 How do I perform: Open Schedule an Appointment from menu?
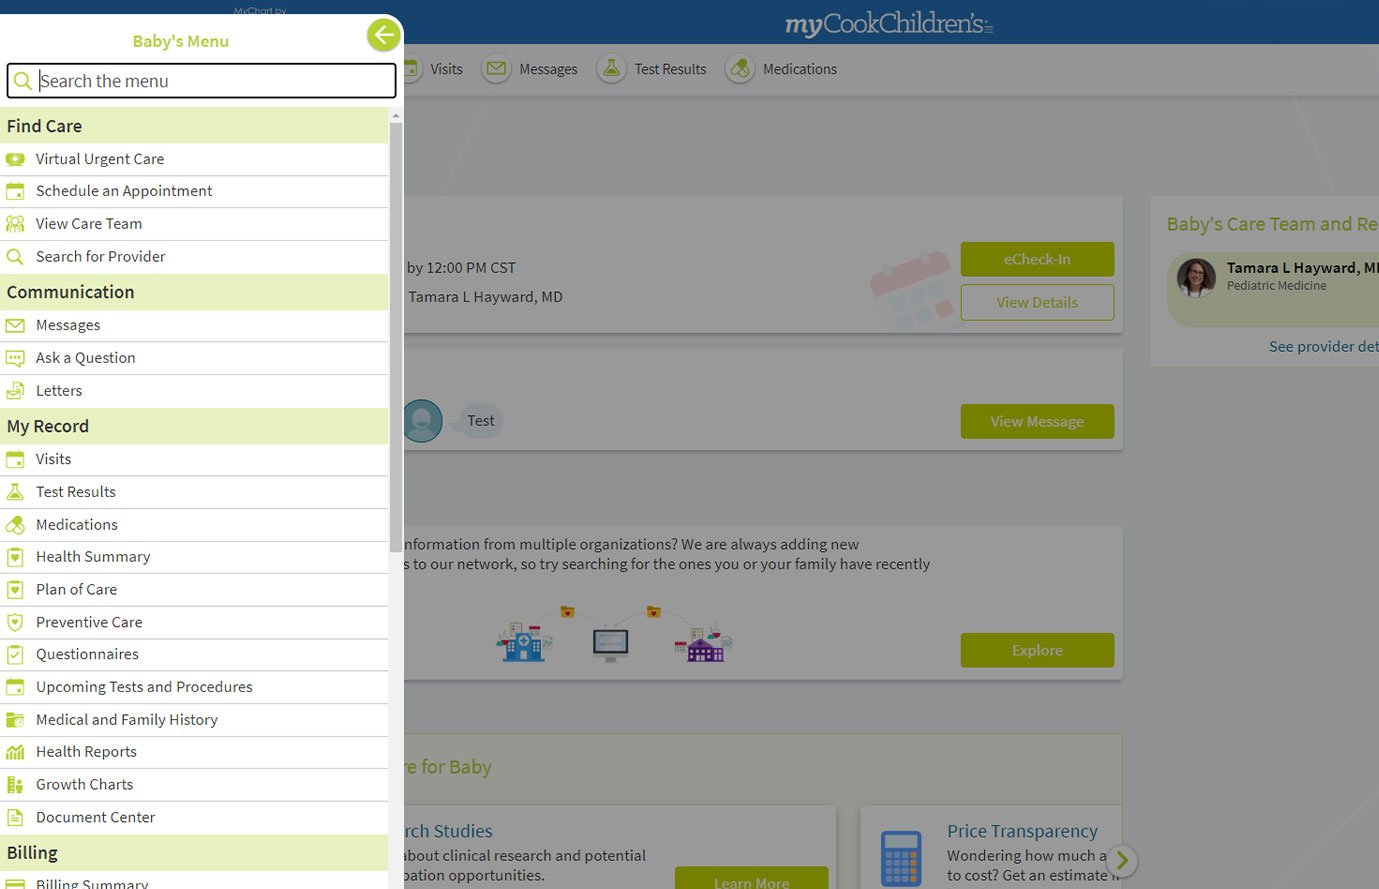(124, 191)
